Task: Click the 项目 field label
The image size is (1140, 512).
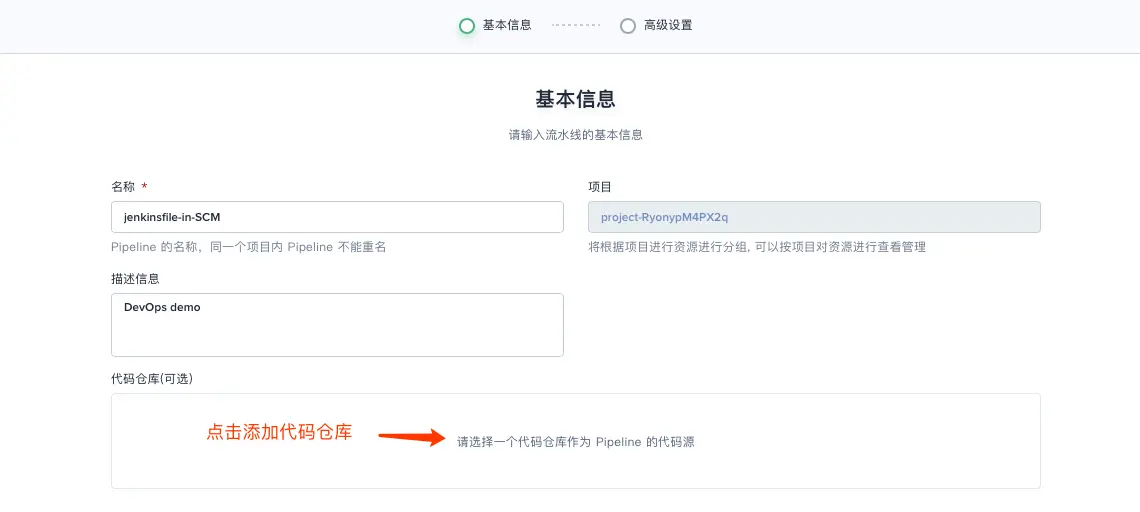Action: [600, 187]
